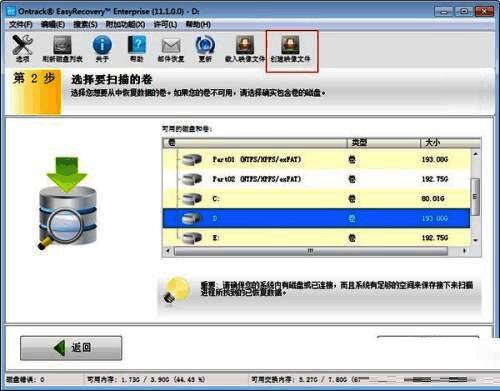Click the disk icon of E: row

click(x=192, y=238)
